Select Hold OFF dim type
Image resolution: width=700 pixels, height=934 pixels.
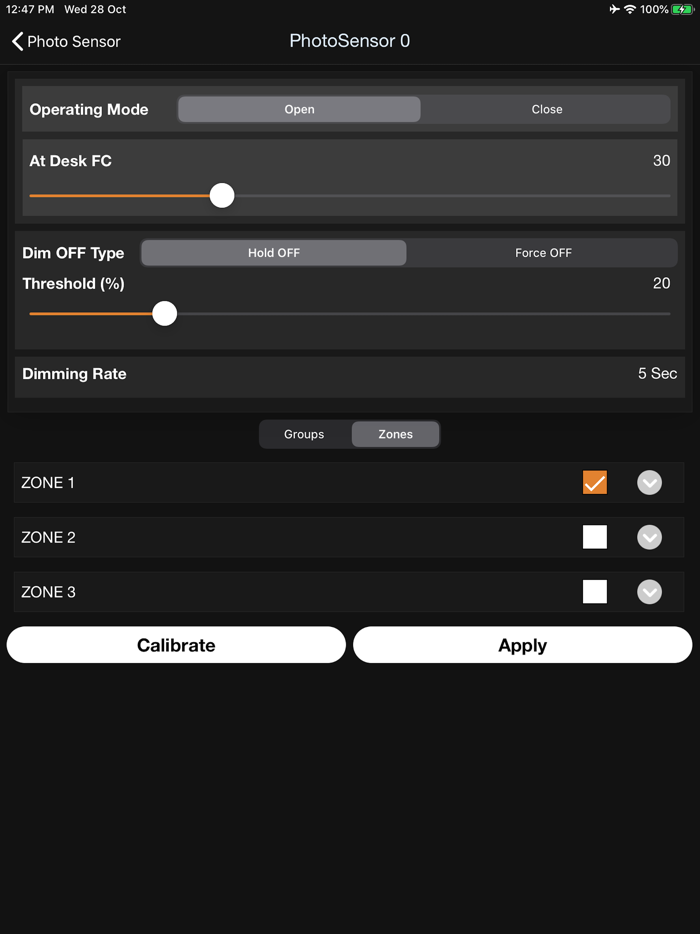[274, 253]
